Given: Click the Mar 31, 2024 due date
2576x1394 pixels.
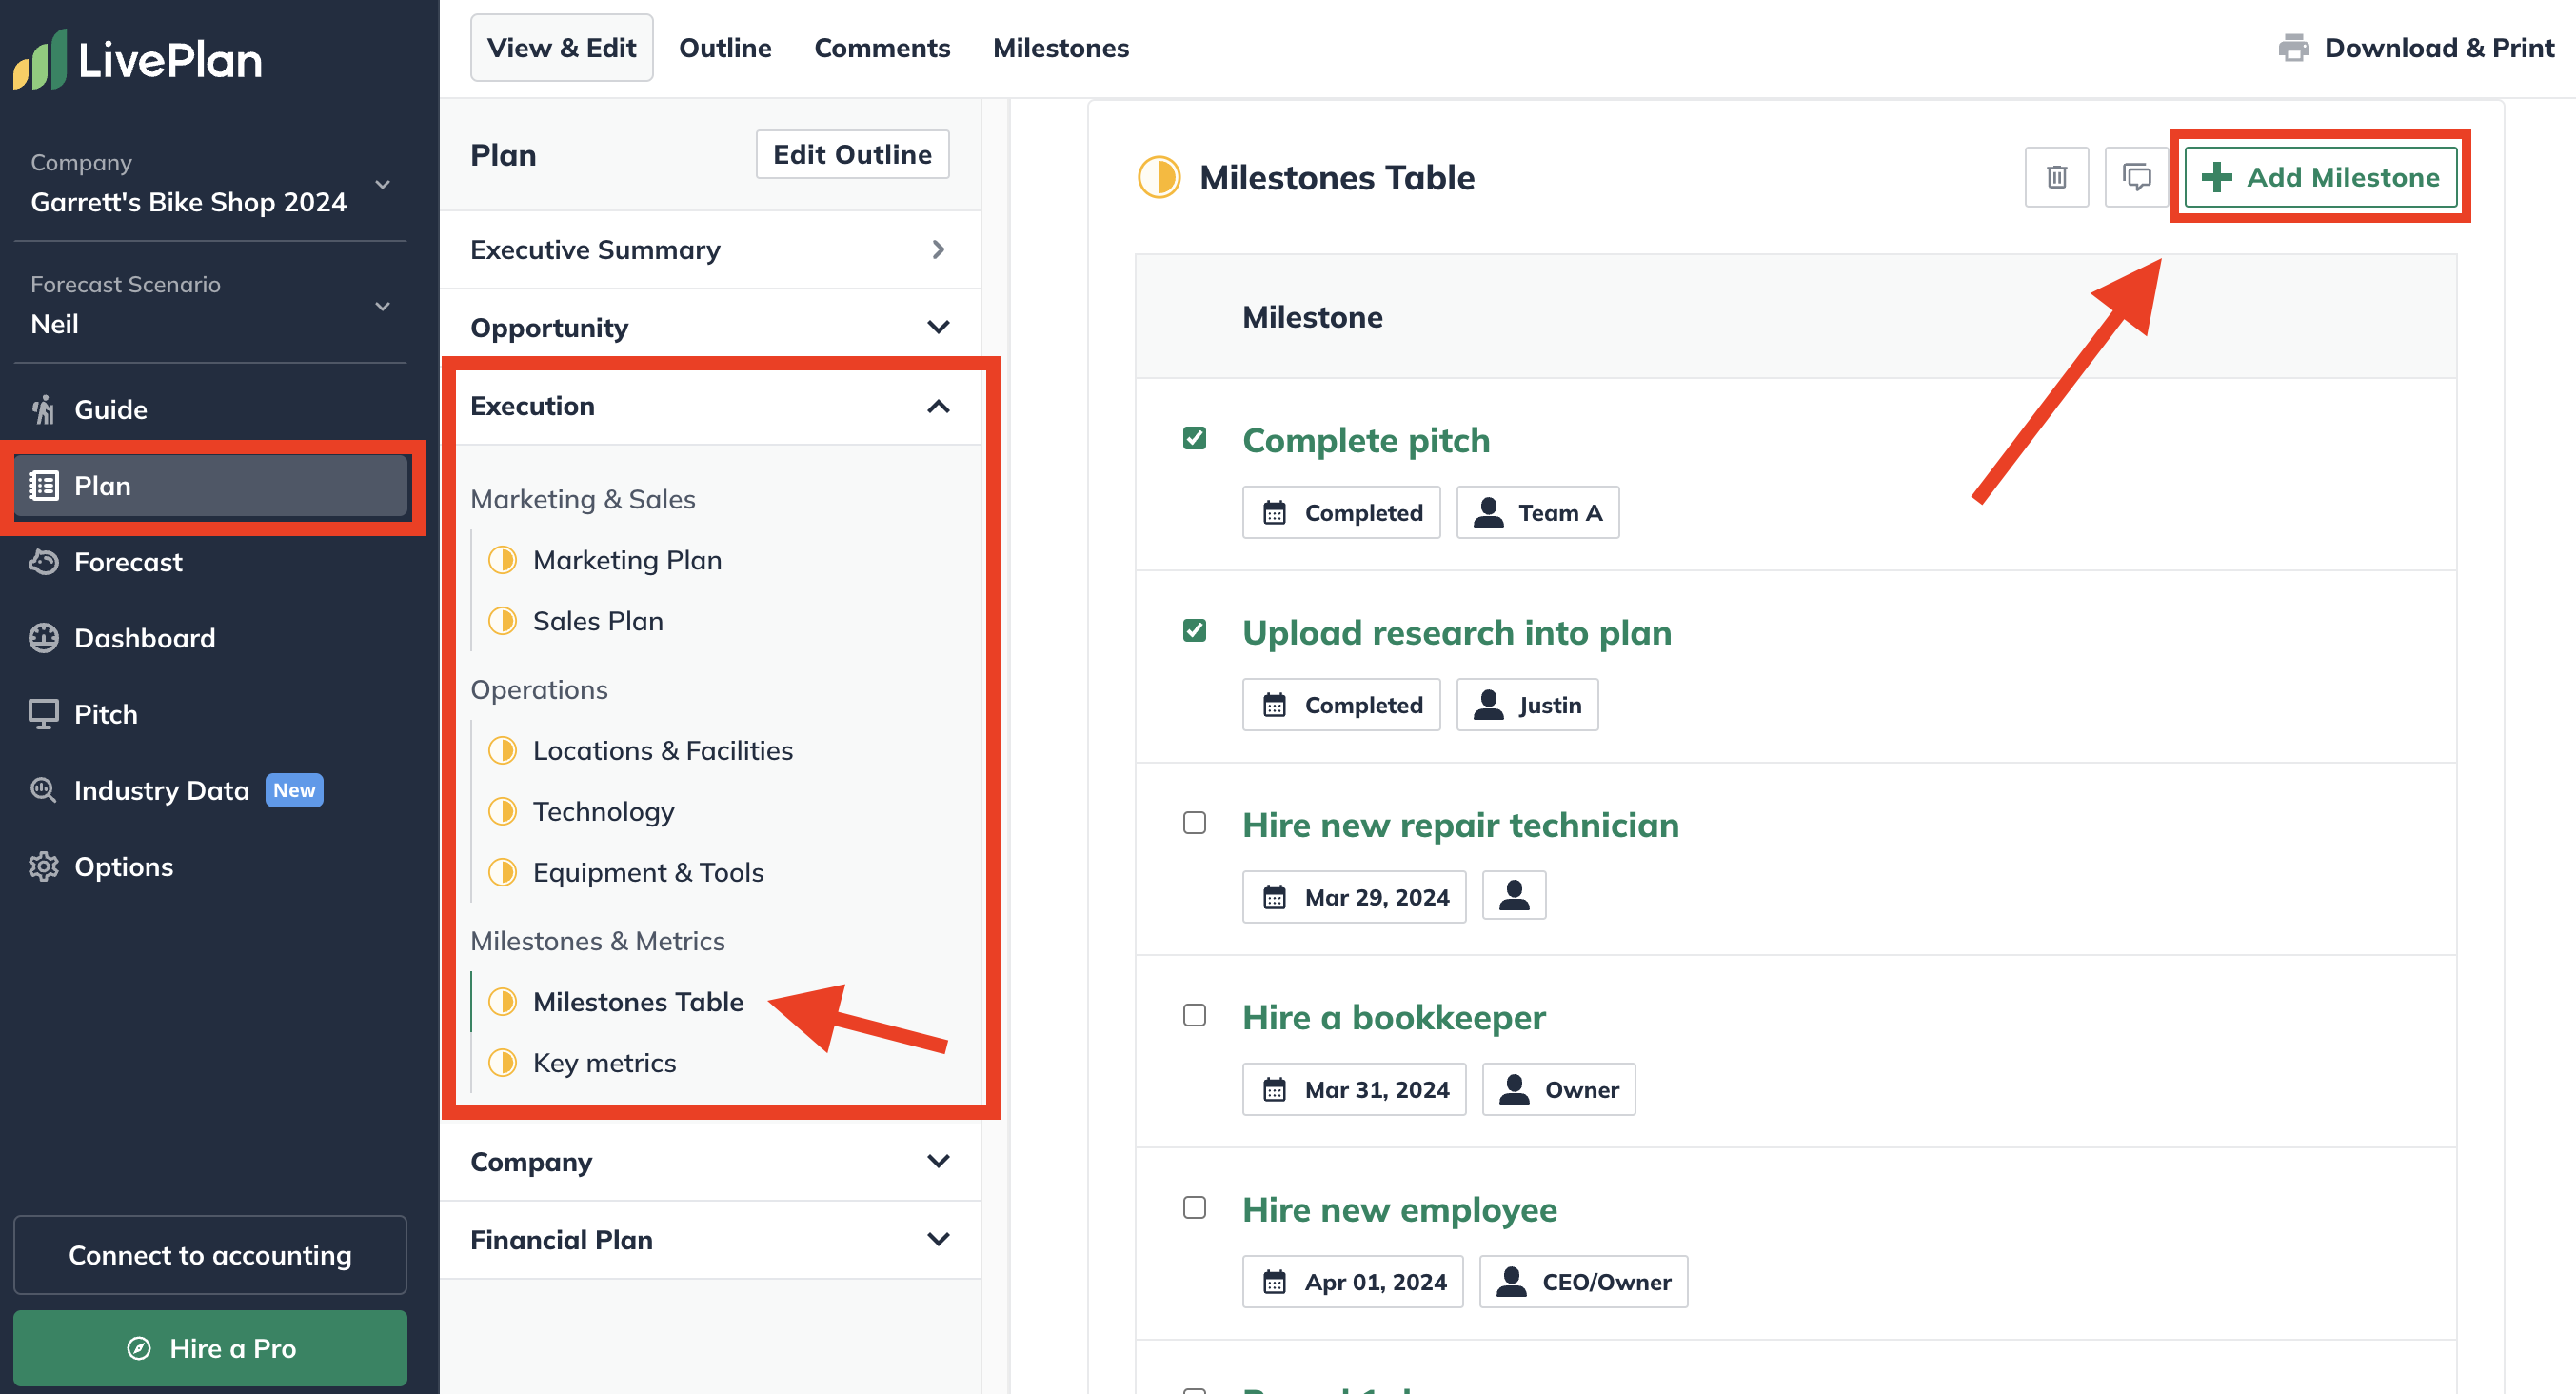Looking at the screenshot, I should (x=1354, y=1089).
